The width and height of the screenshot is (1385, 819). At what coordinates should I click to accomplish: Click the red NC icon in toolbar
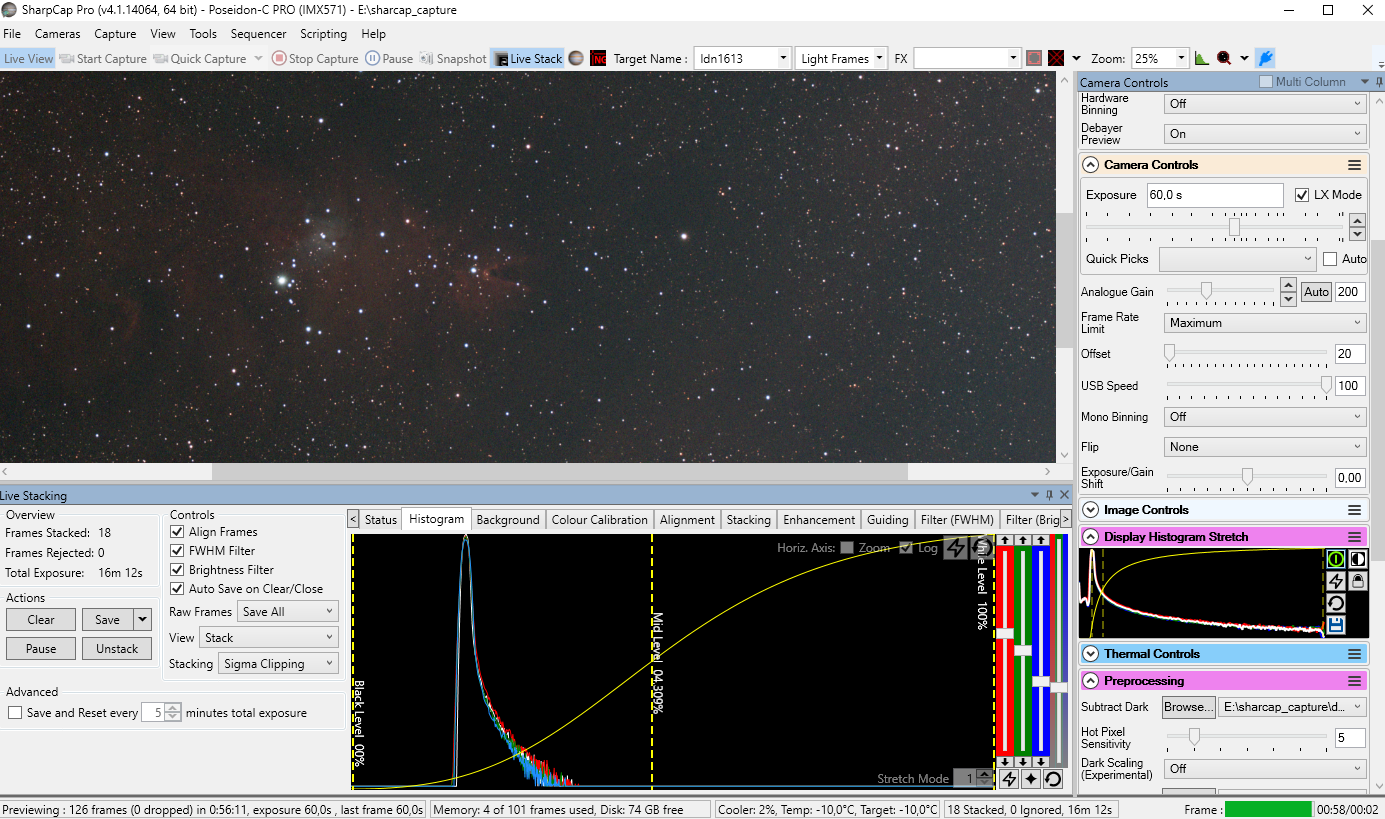pos(598,59)
